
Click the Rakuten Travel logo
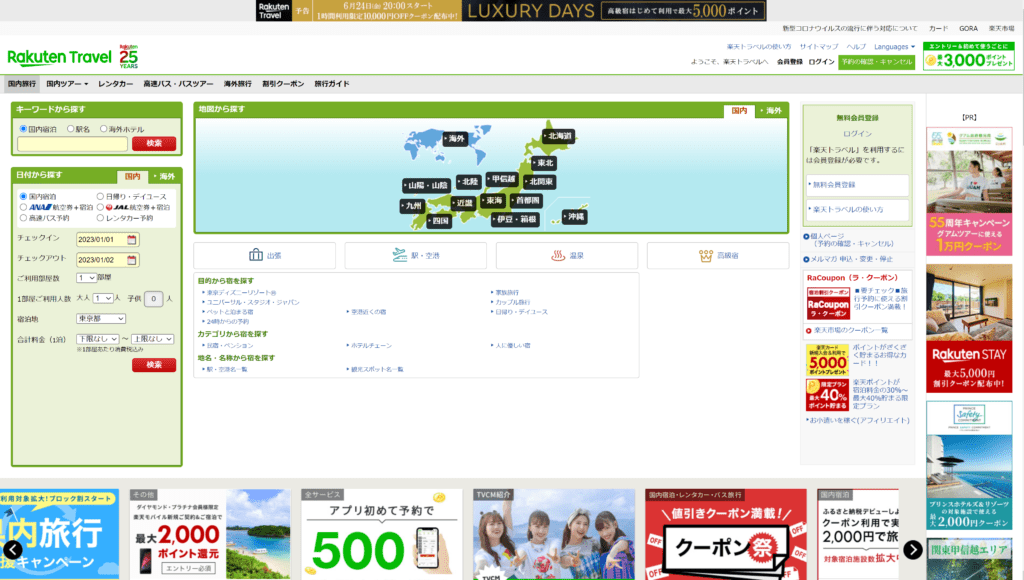pyautogui.click(x=60, y=55)
